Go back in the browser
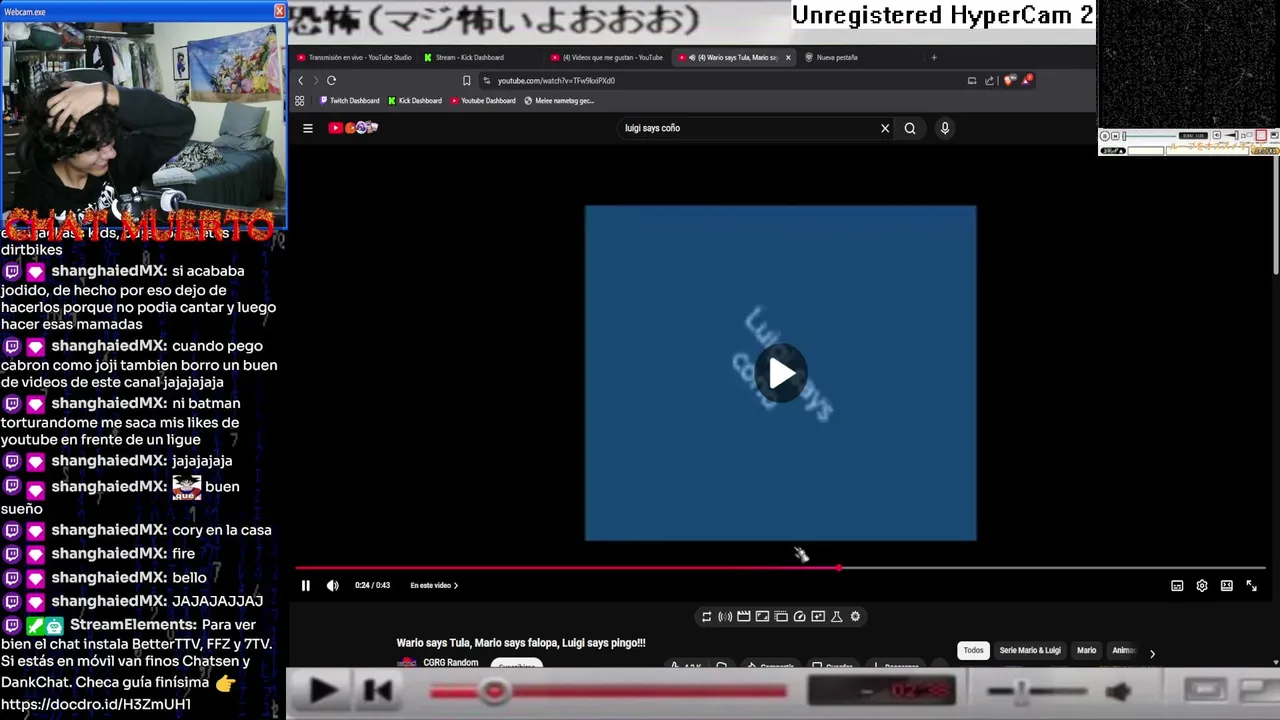The width and height of the screenshot is (1280, 720). click(x=300, y=81)
